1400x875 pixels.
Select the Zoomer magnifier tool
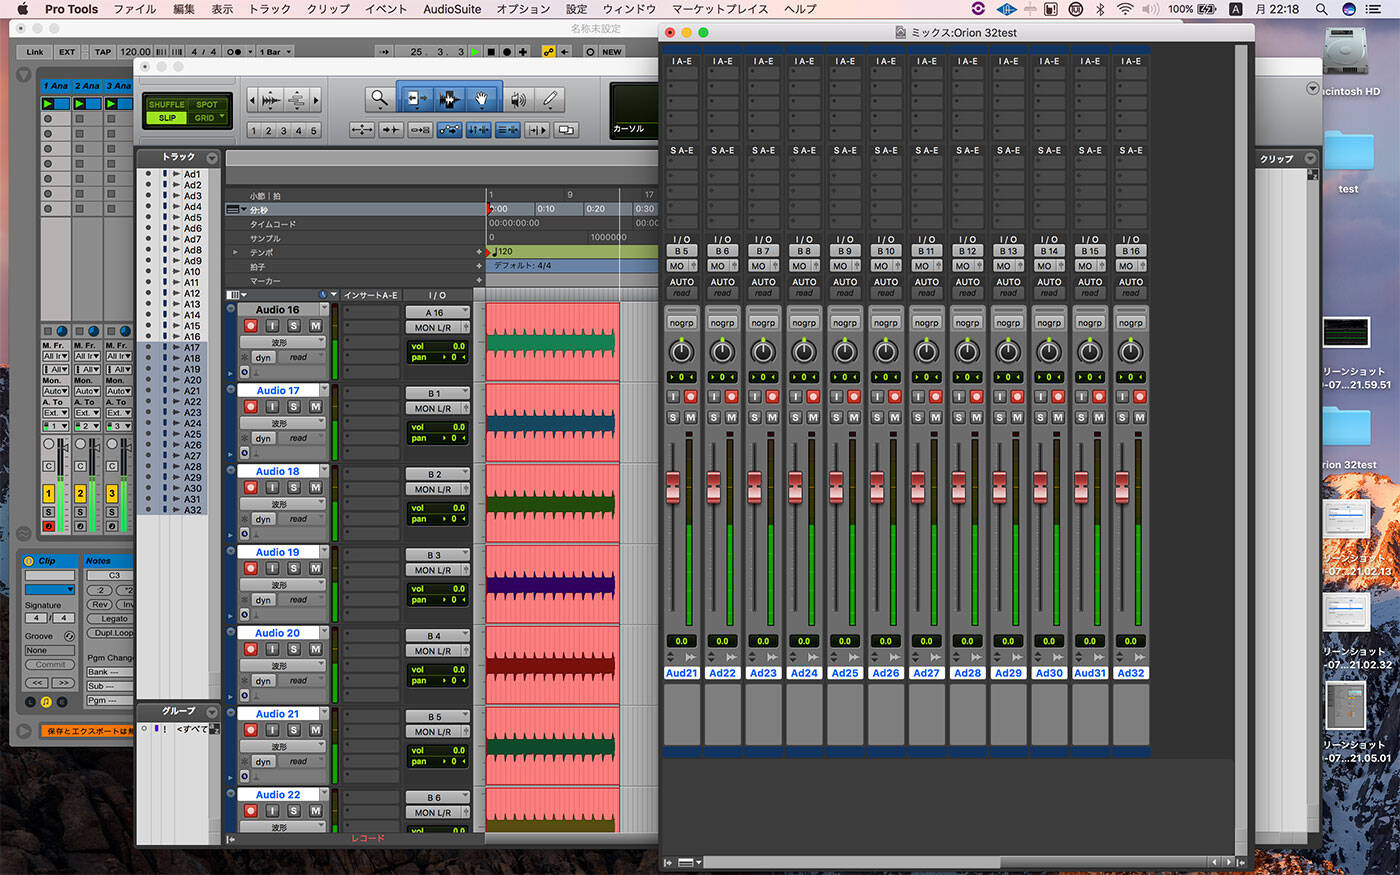[x=380, y=99]
